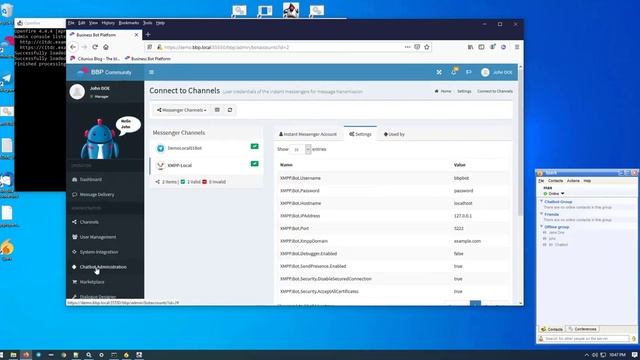Switch to Contacts tab in Spark
Viewport: 640px width, 360px height.
tap(552, 329)
